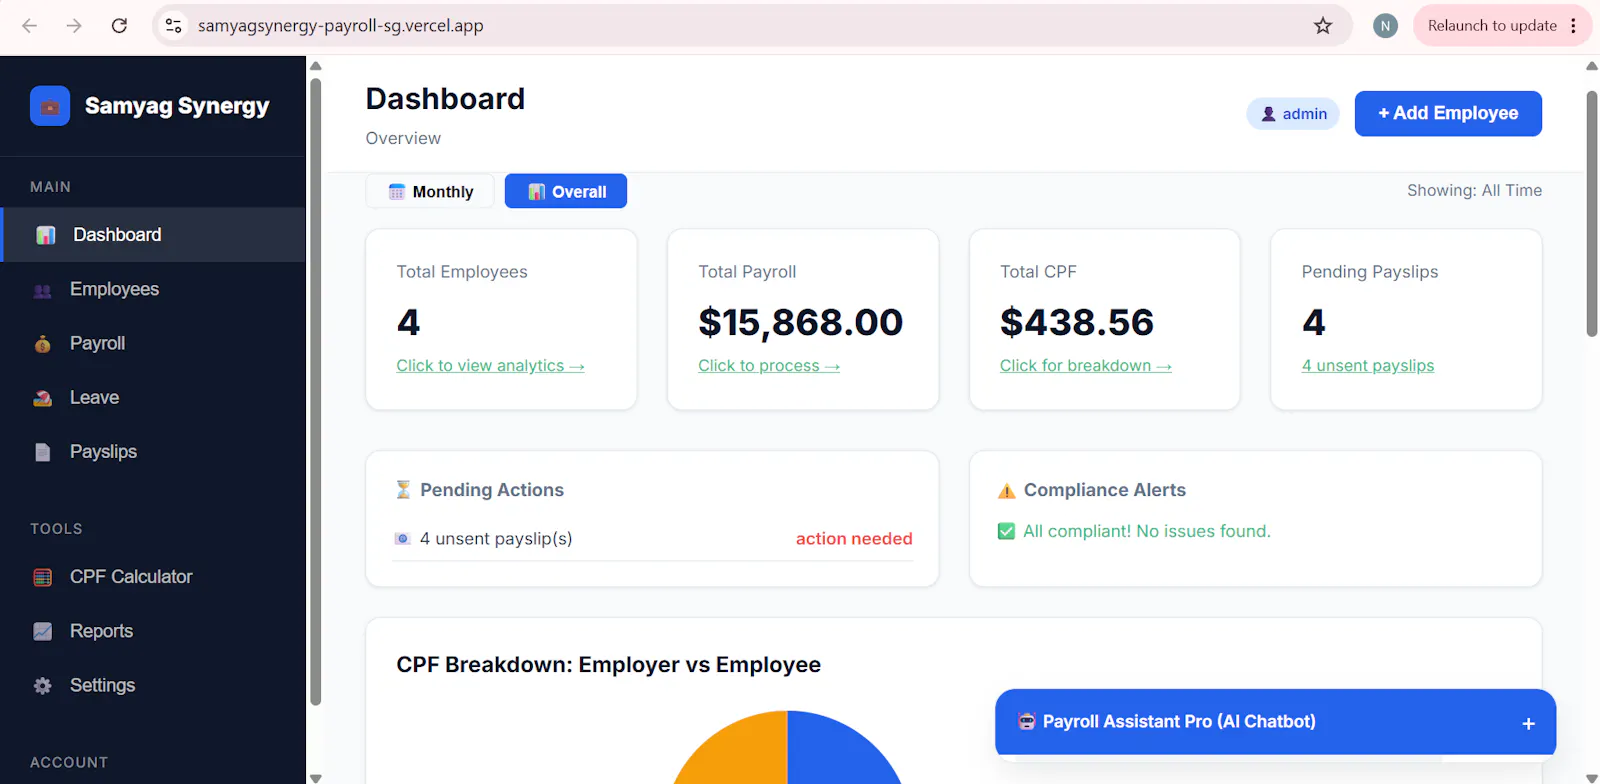Image resolution: width=1600 pixels, height=784 pixels.
Task: Open the Employees page
Action: [153, 289]
